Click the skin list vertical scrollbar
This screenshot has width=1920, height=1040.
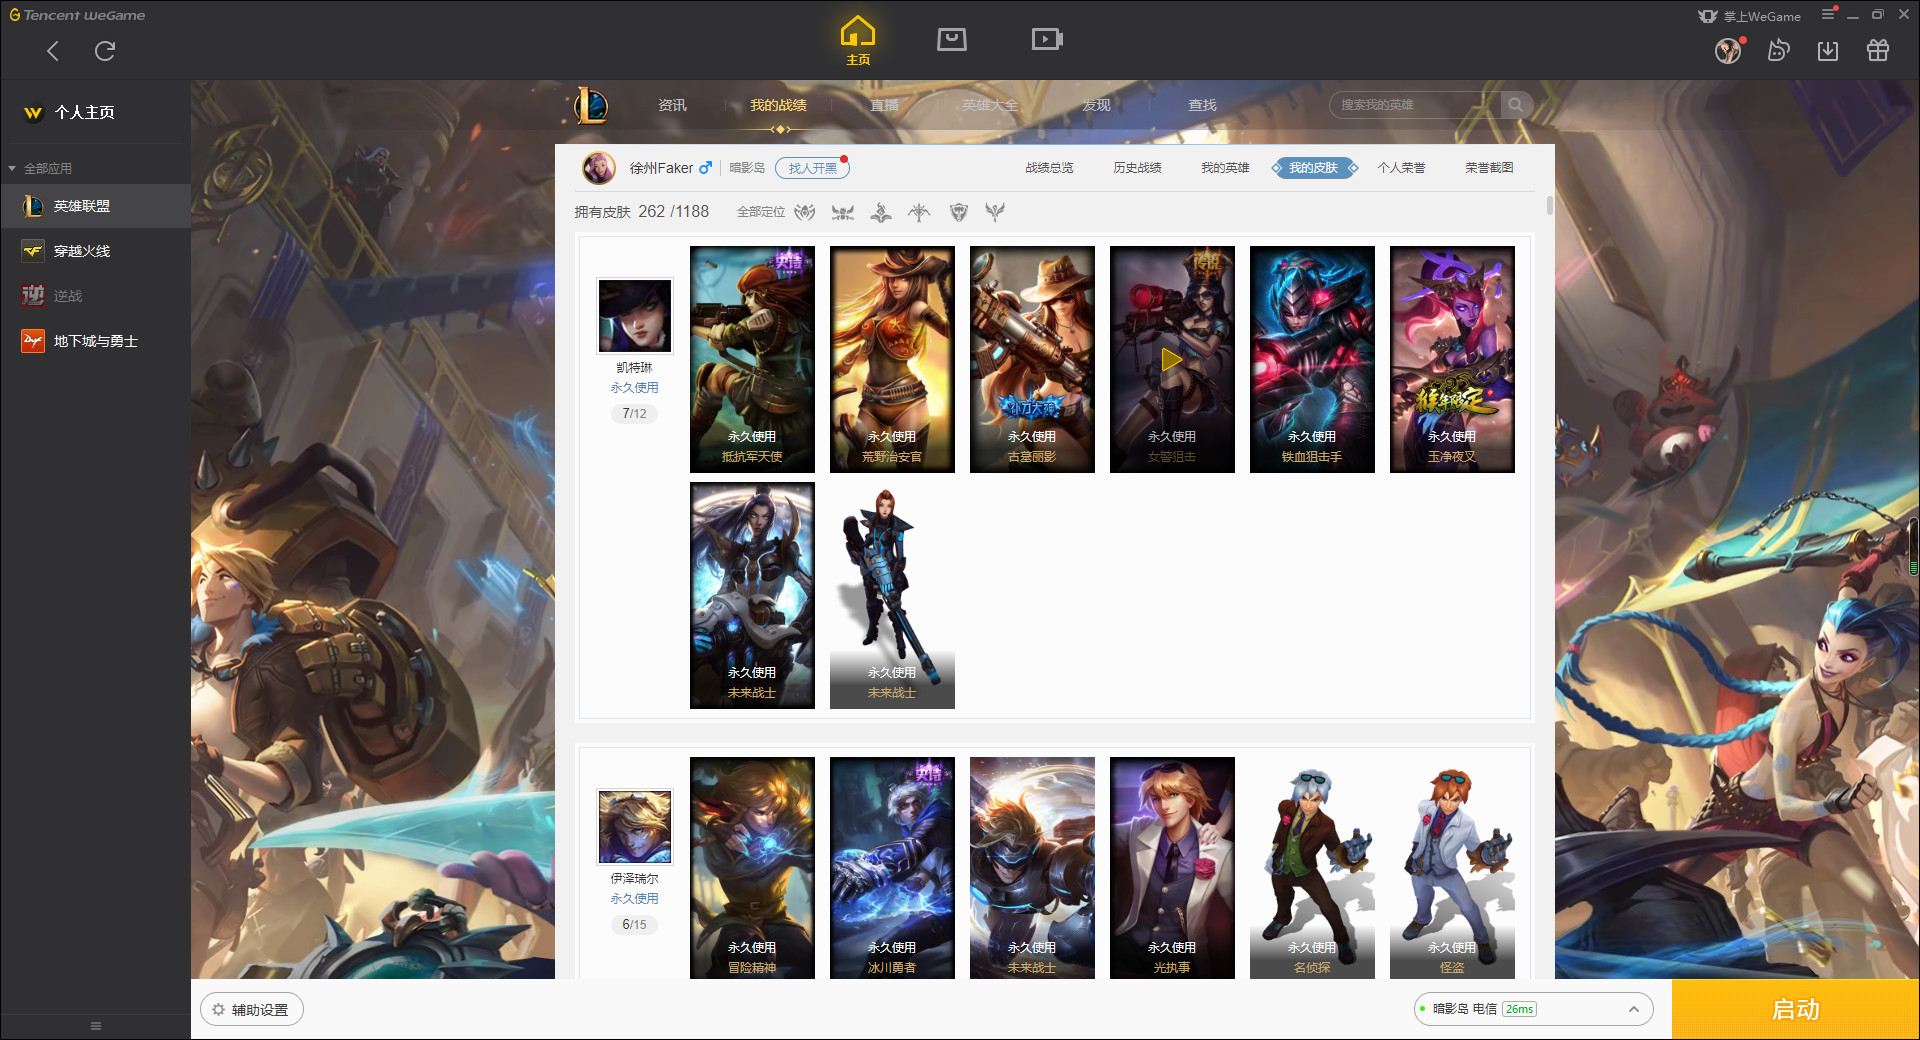(x=1549, y=205)
